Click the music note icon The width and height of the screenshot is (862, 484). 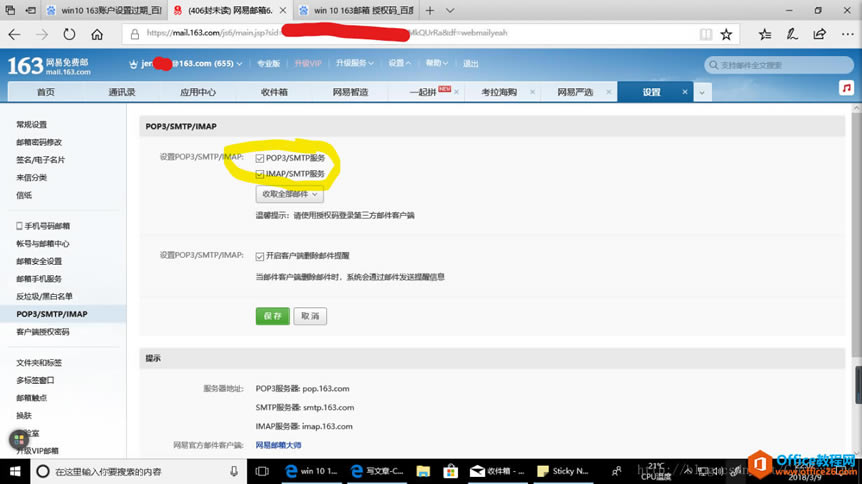click(x=847, y=88)
